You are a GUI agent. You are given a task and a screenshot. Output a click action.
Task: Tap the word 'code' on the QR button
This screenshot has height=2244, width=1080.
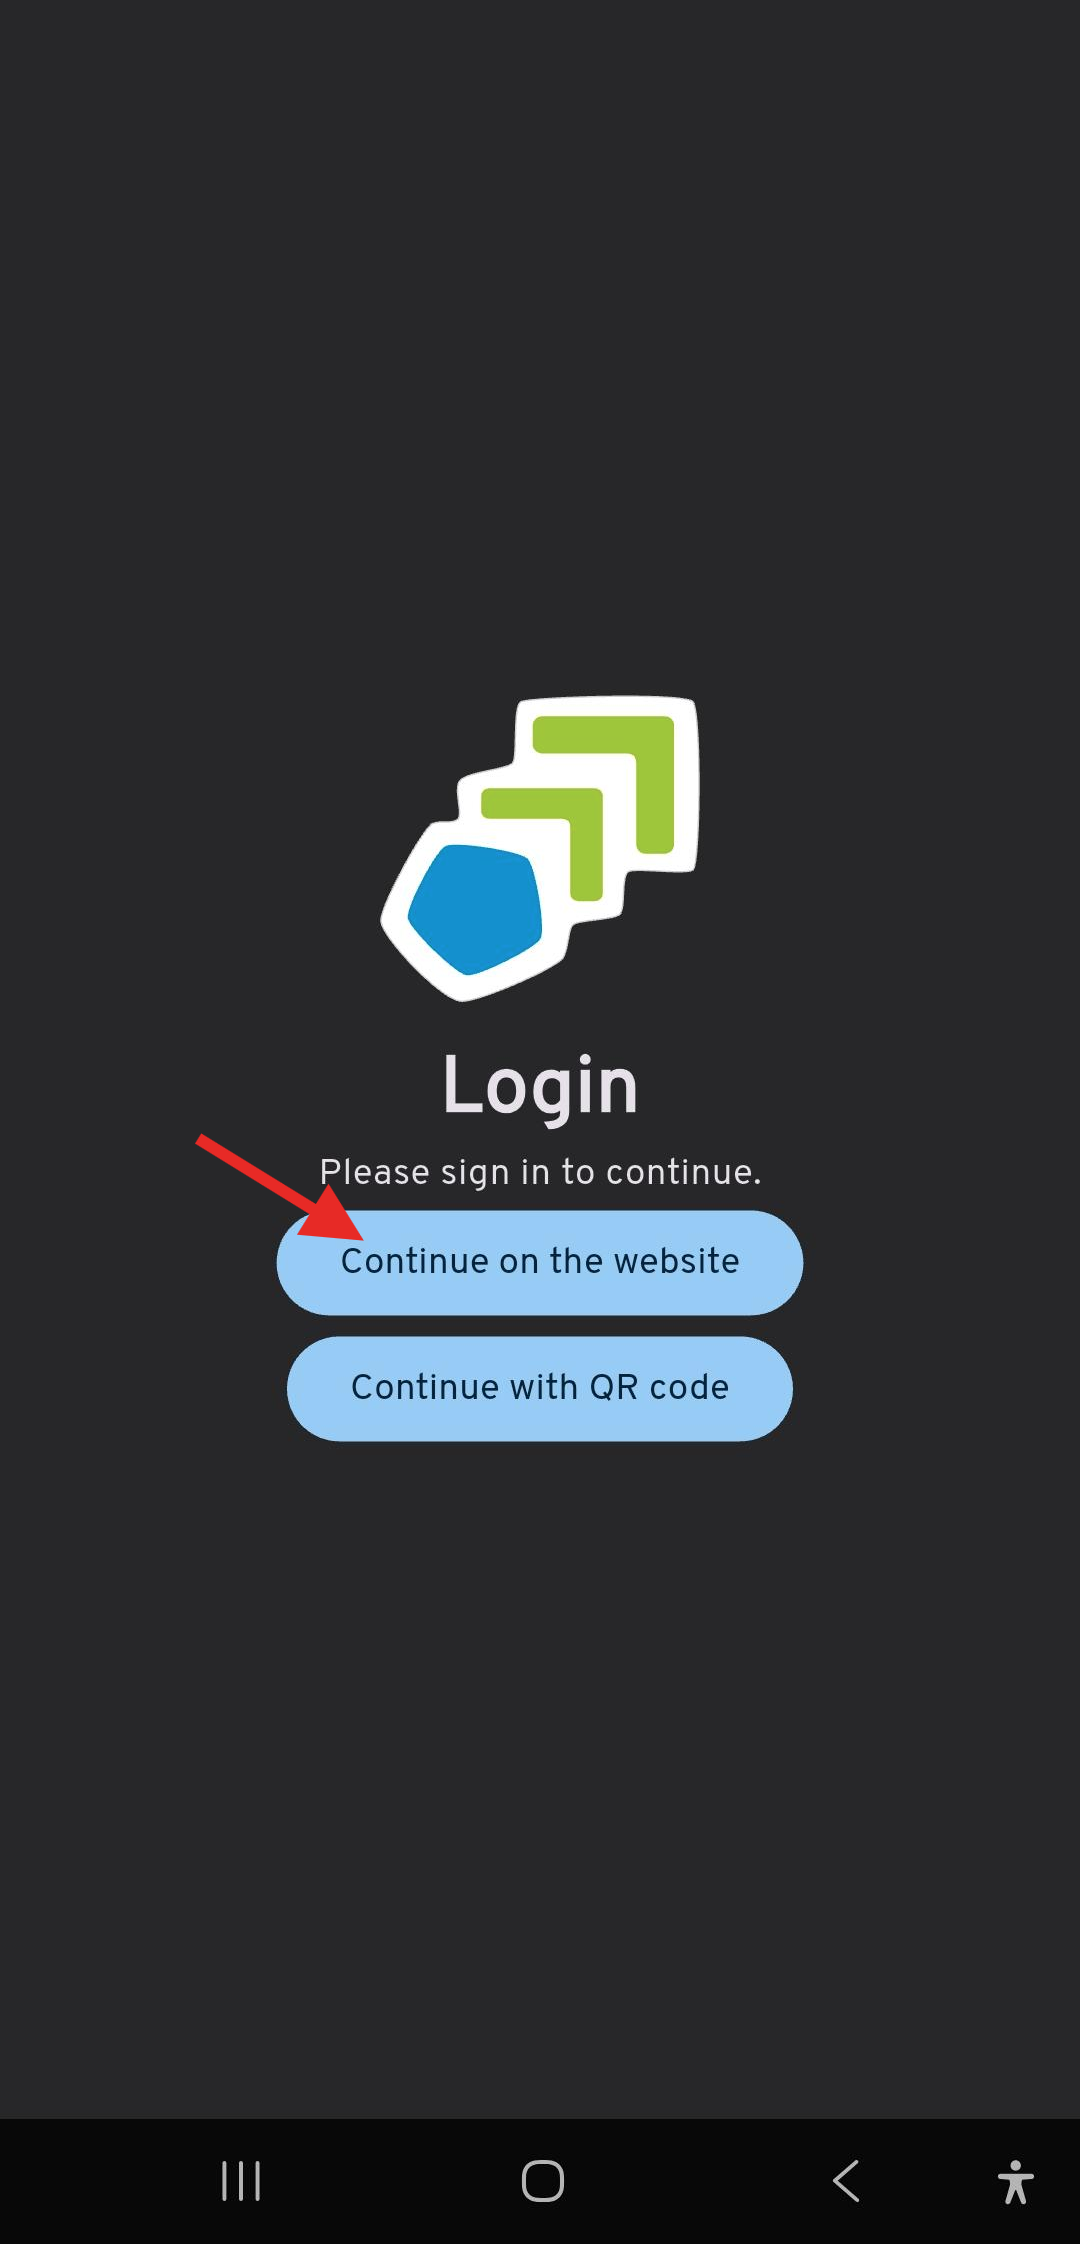point(689,1387)
